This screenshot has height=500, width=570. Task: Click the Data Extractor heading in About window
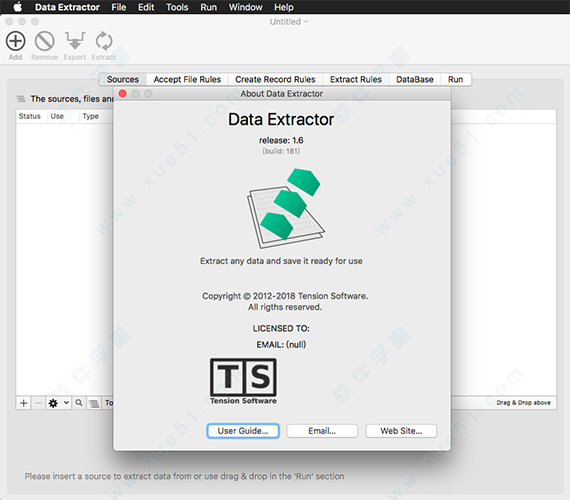point(281,119)
